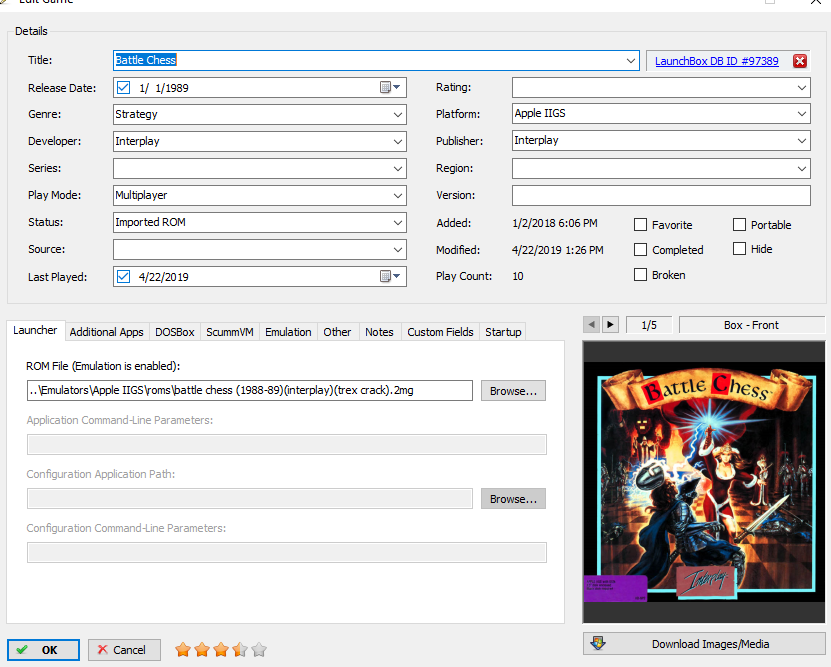The image size is (831, 667).
Task: Switch to the Additional Apps tab
Action: point(107,332)
